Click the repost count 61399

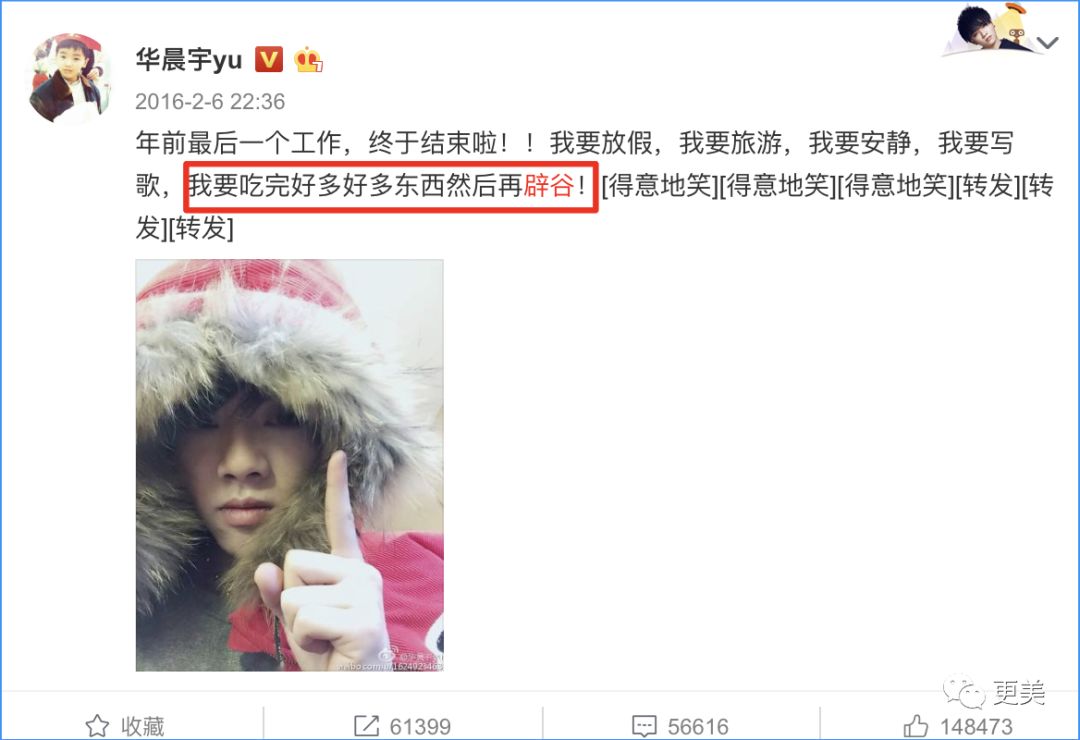[420, 726]
